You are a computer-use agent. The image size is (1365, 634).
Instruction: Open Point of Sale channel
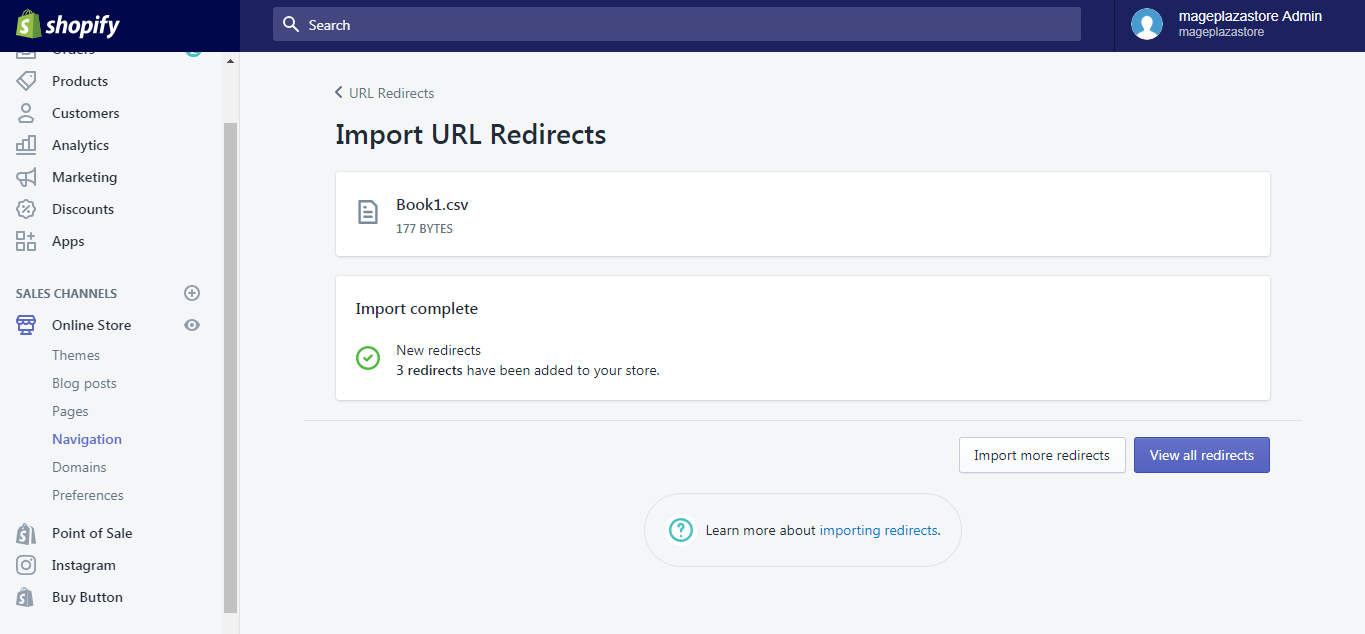coord(92,533)
